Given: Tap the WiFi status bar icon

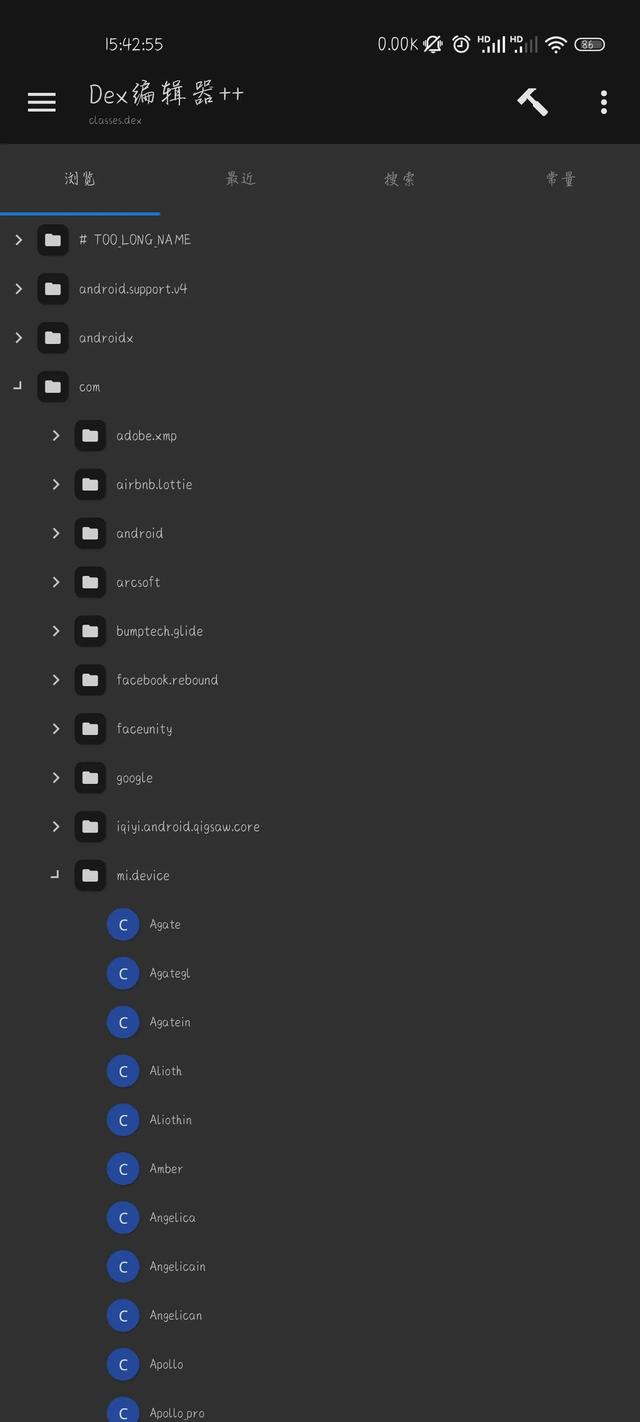Looking at the screenshot, I should [x=556, y=44].
